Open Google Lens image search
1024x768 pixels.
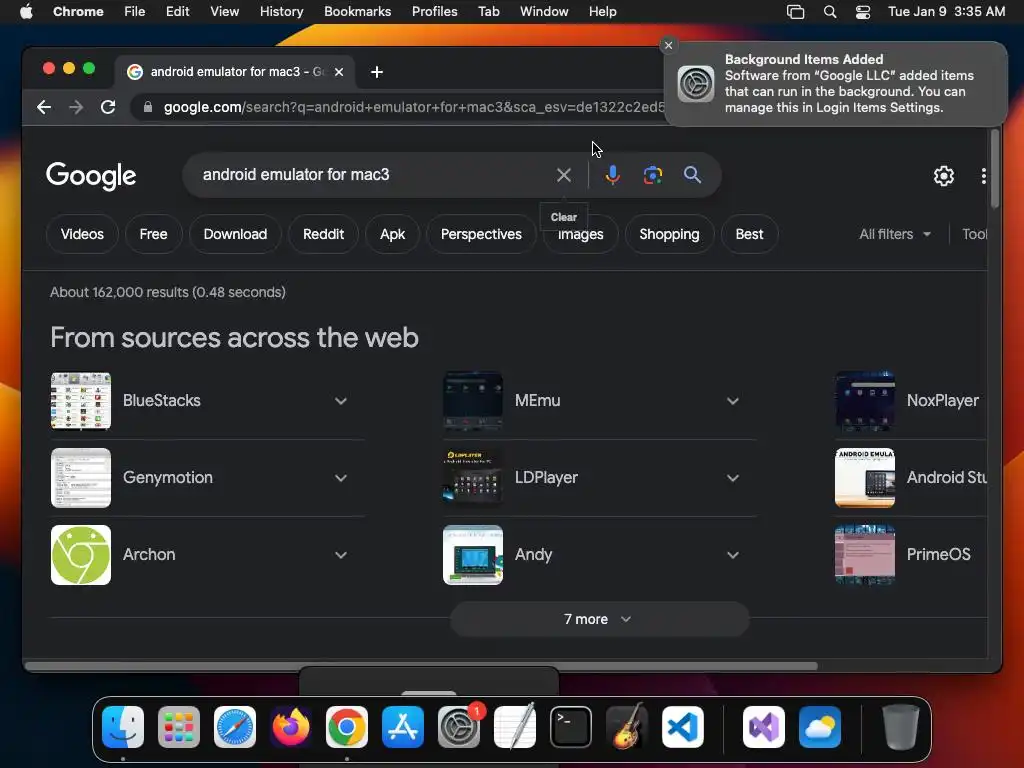tap(652, 175)
